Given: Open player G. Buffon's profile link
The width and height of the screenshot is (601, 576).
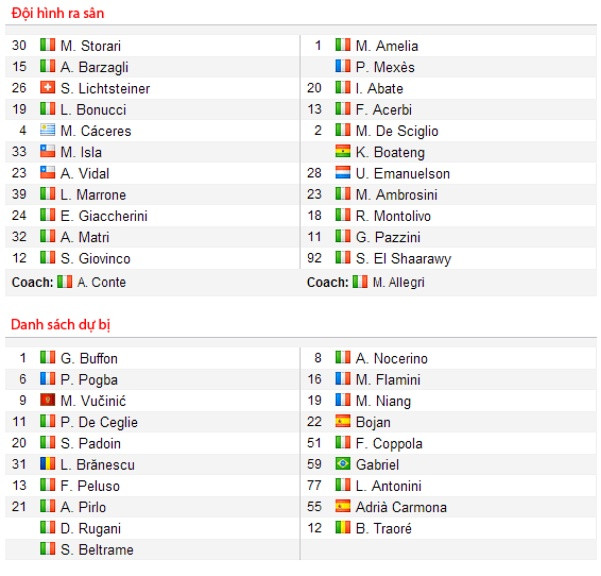Looking at the screenshot, I should (88, 358).
